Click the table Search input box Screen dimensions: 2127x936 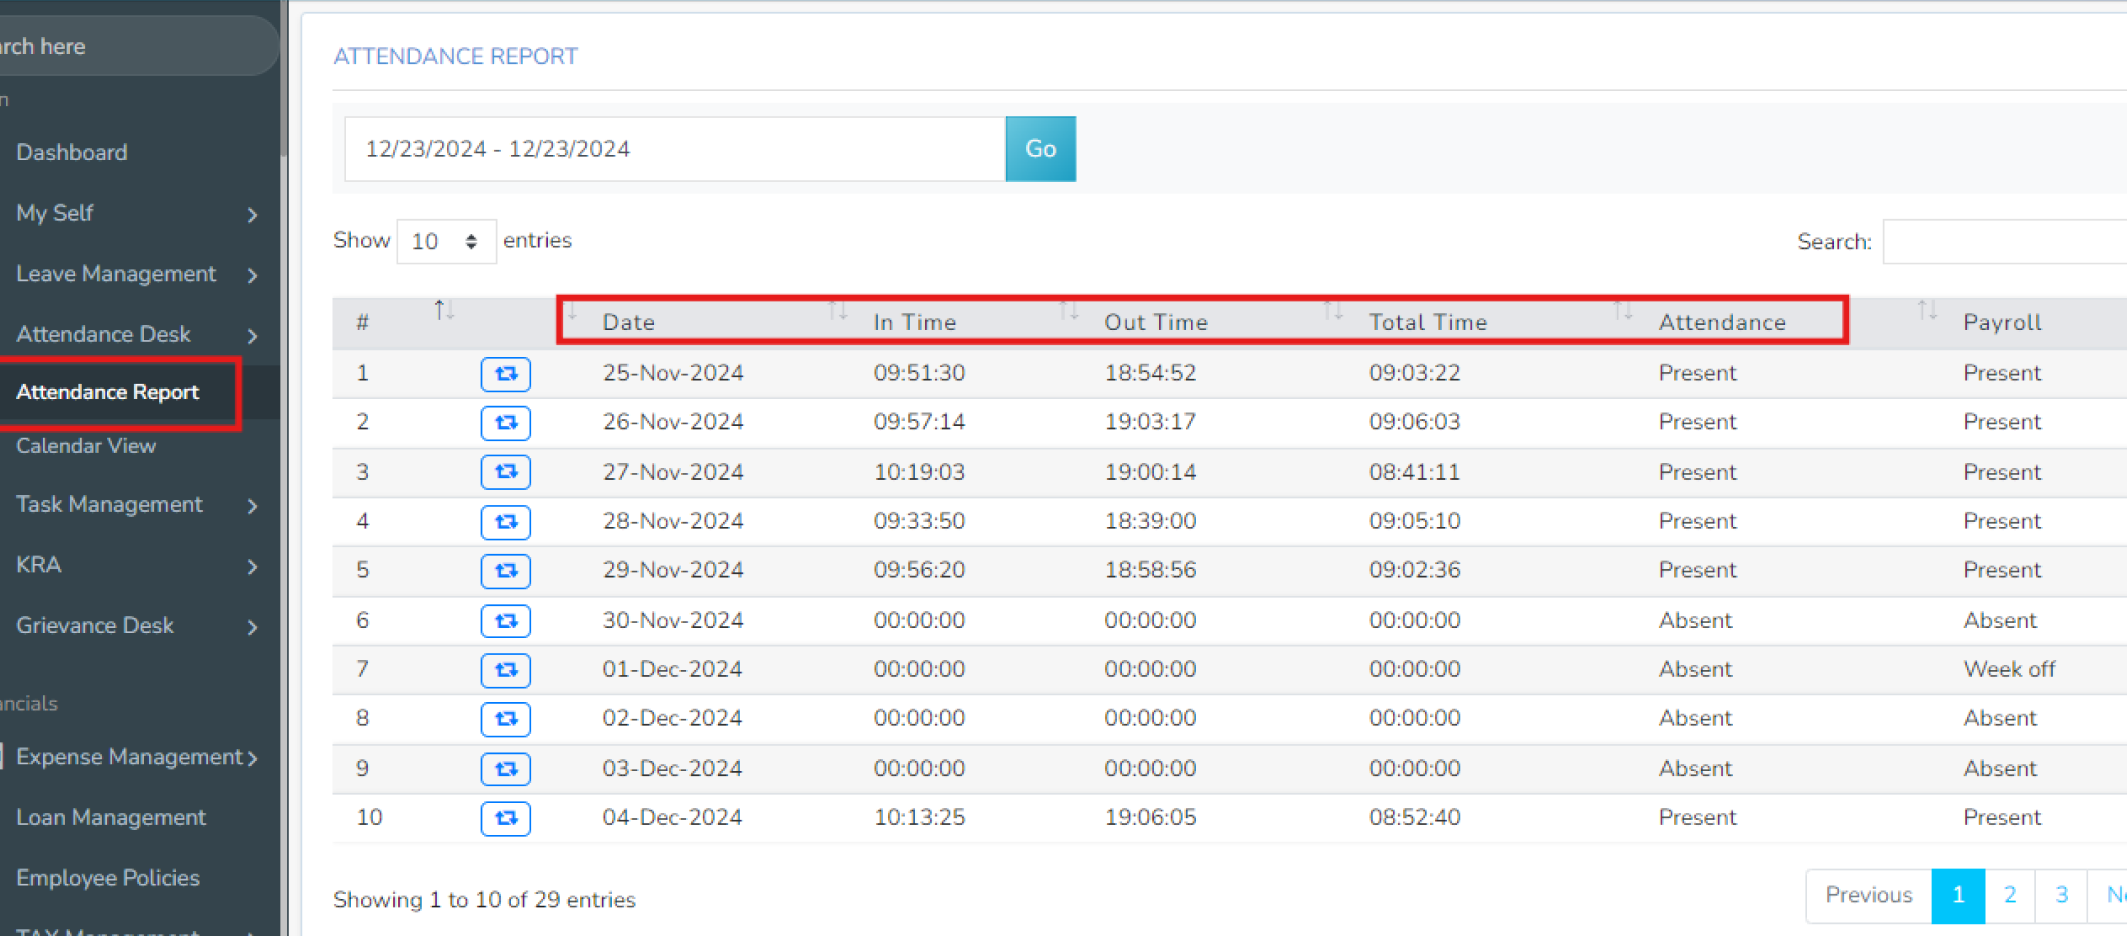(2004, 242)
